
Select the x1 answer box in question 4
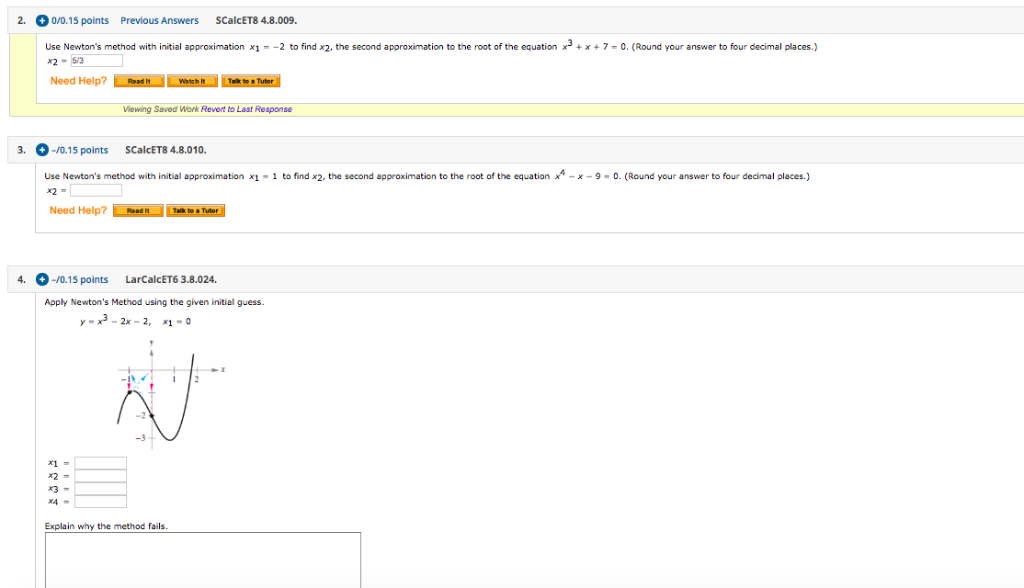[100, 463]
